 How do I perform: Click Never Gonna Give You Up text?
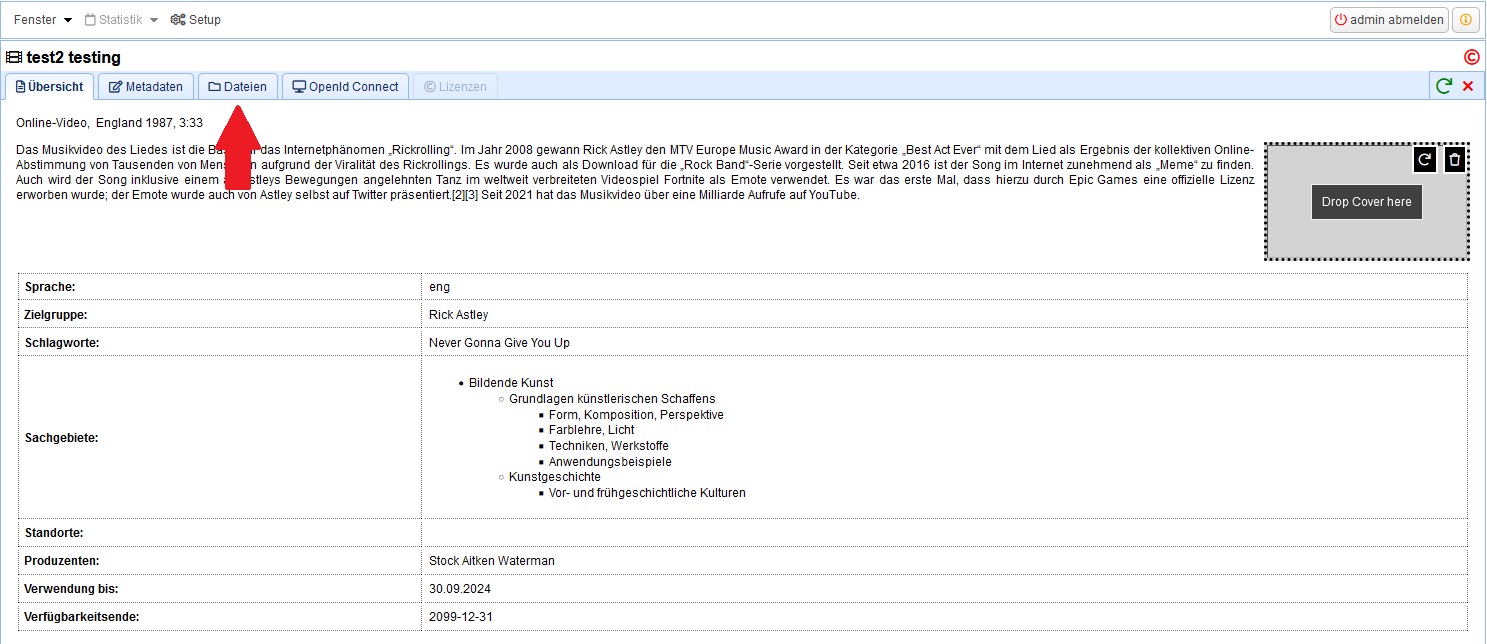499,343
